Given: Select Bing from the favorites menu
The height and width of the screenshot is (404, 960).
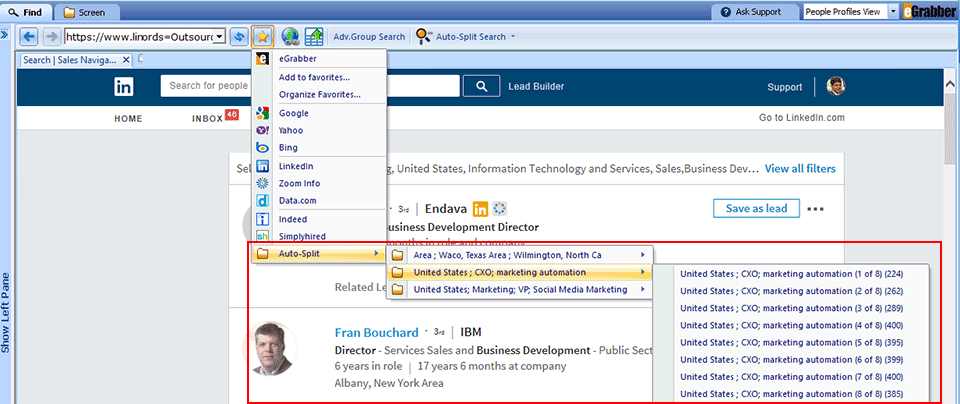Looking at the screenshot, I should (319, 148).
